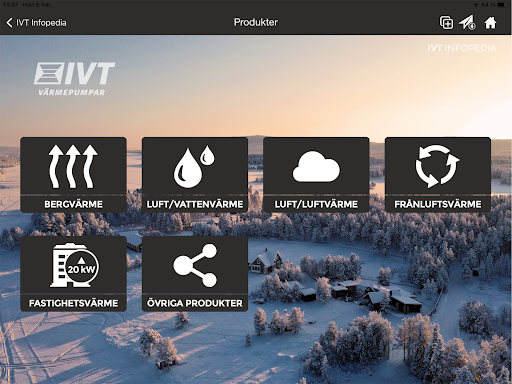
Task: Tap the add-to-collection plus icon
Action: point(446,23)
